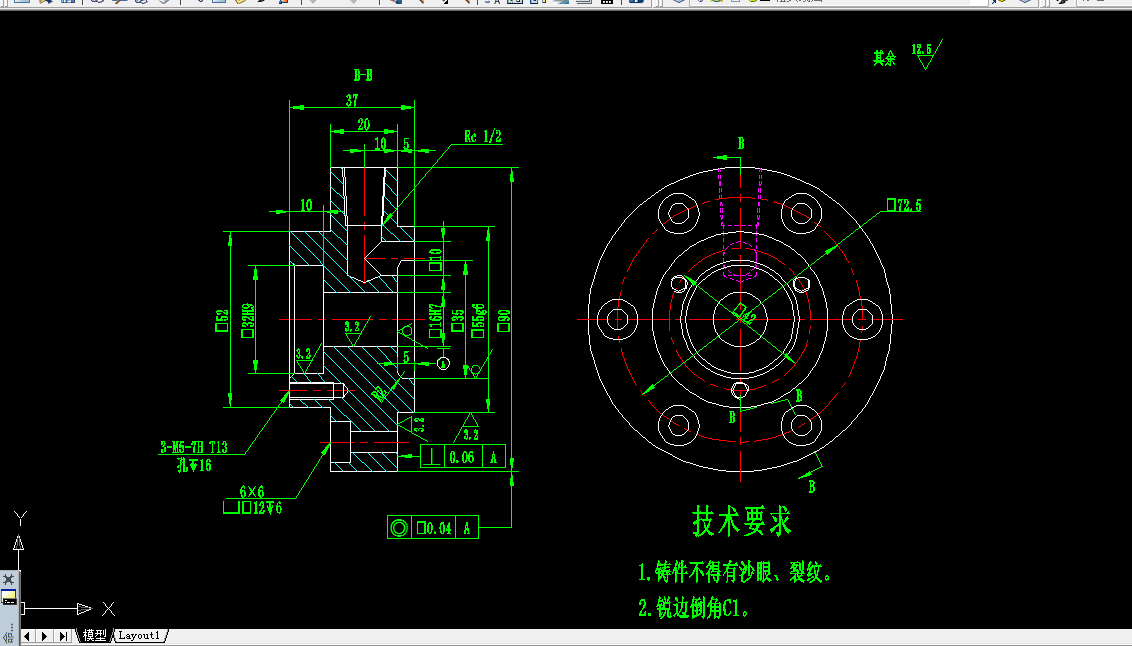The height and width of the screenshot is (646, 1132).
Task: Open the Undo drop-down arrow list
Action: [315, 5]
